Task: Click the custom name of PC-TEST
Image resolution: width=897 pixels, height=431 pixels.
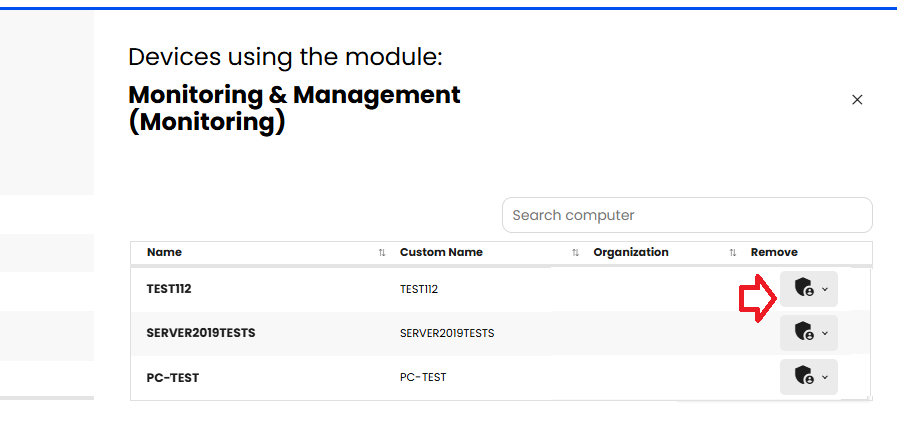Action: (423, 377)
